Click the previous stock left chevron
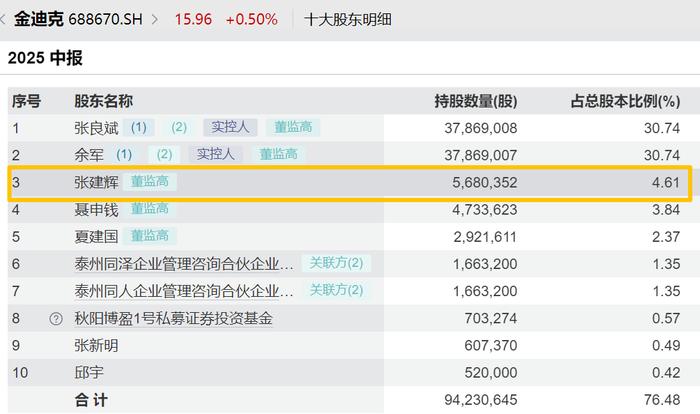Screen dimensions: 700x414 [2, 19]
